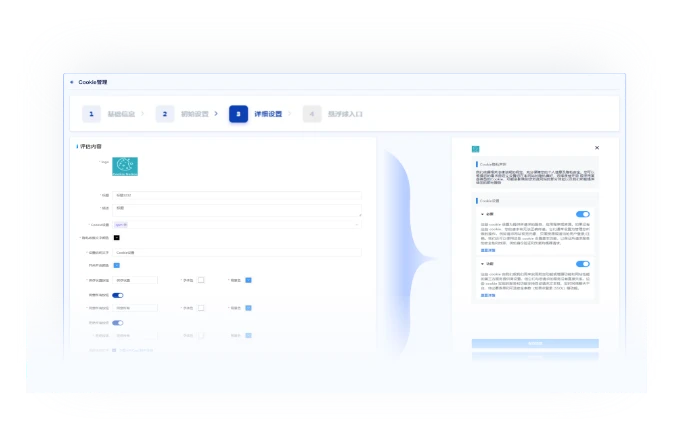Screen dimensions: 680x438
Task: Click the arrow after 初始设置 step
Action: pos(217,114)
